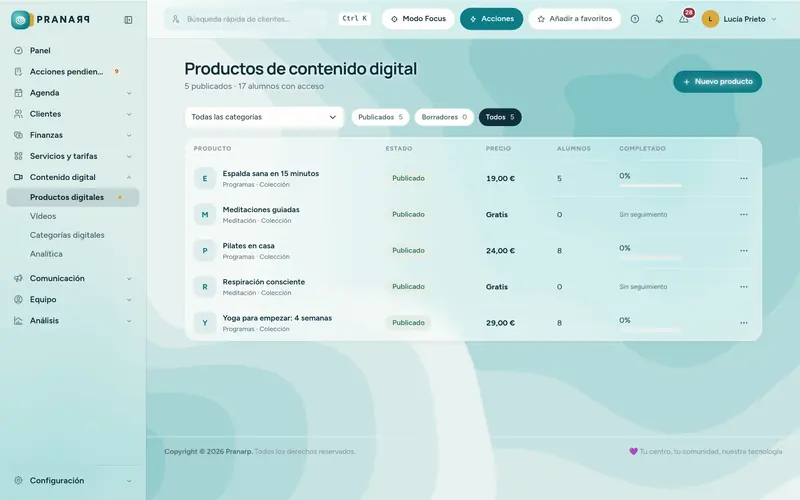Screen dimensions: 800x500
Task: Click the Servicios y tarifas grid icon
Action: [x=18, y=156]
